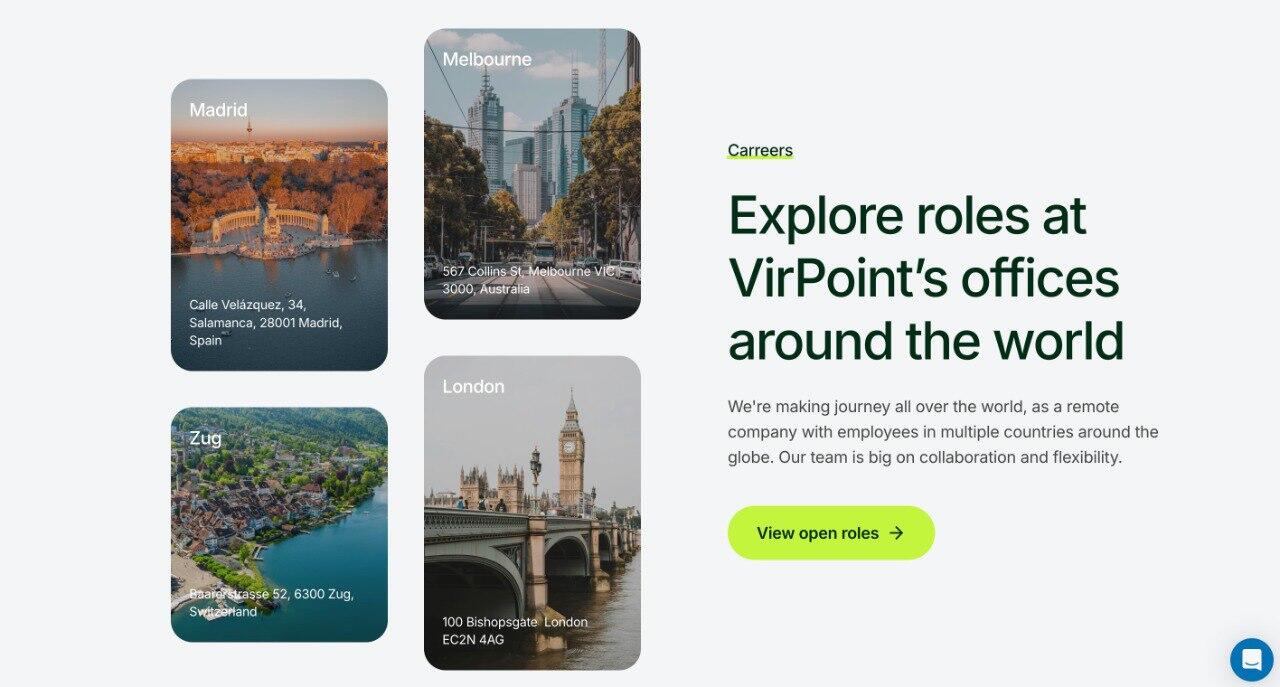Select the London office card
Screen dimensions: 1280x687
[x=532, y=513]
